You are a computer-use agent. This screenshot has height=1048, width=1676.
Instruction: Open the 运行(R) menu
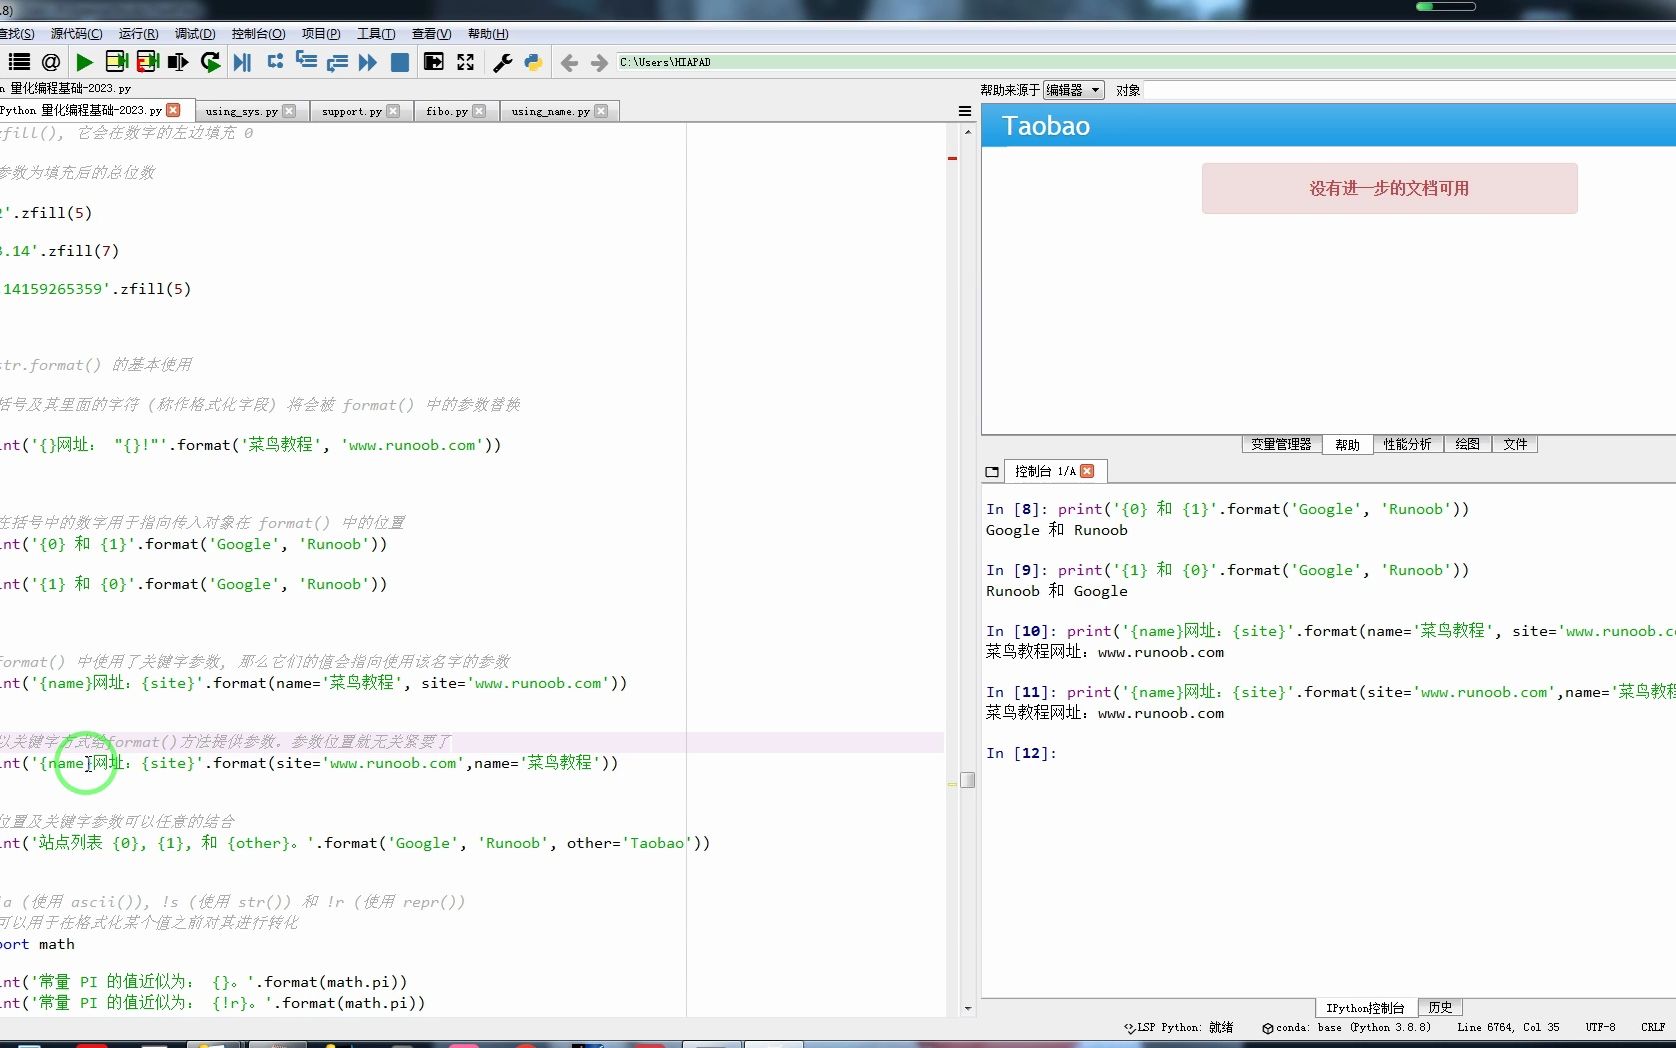138,34
